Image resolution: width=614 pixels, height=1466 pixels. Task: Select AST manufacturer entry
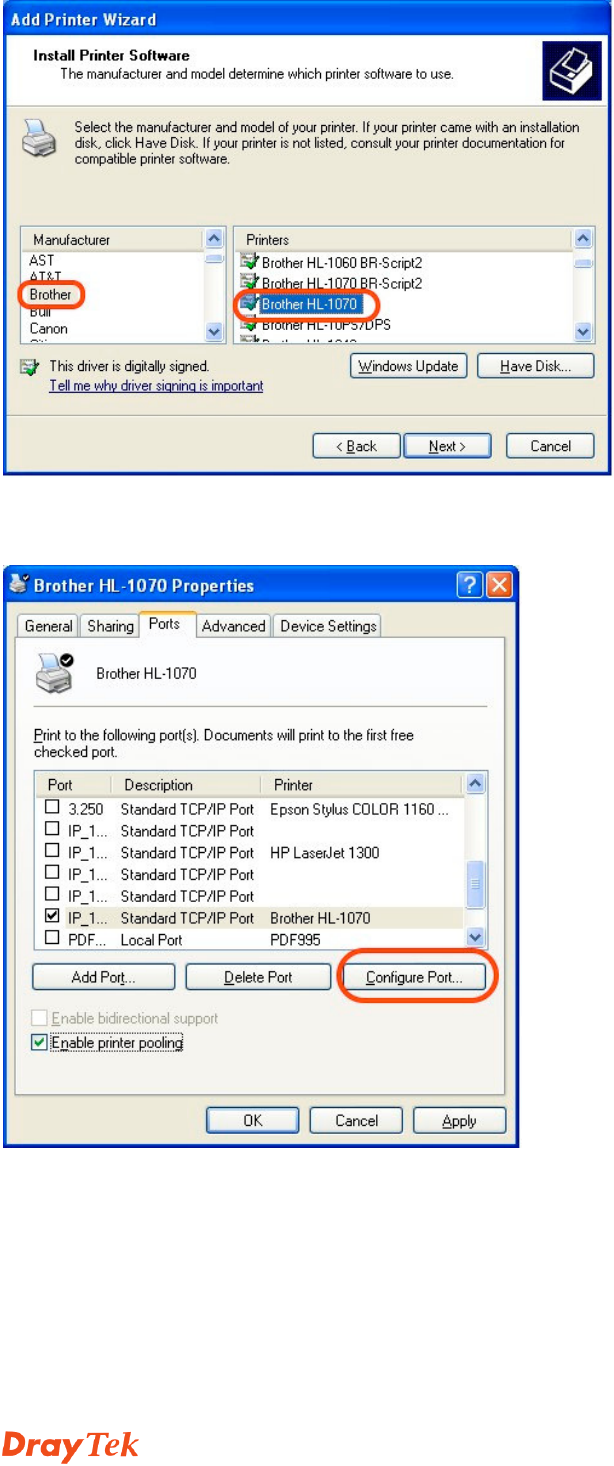coord(42,260)
